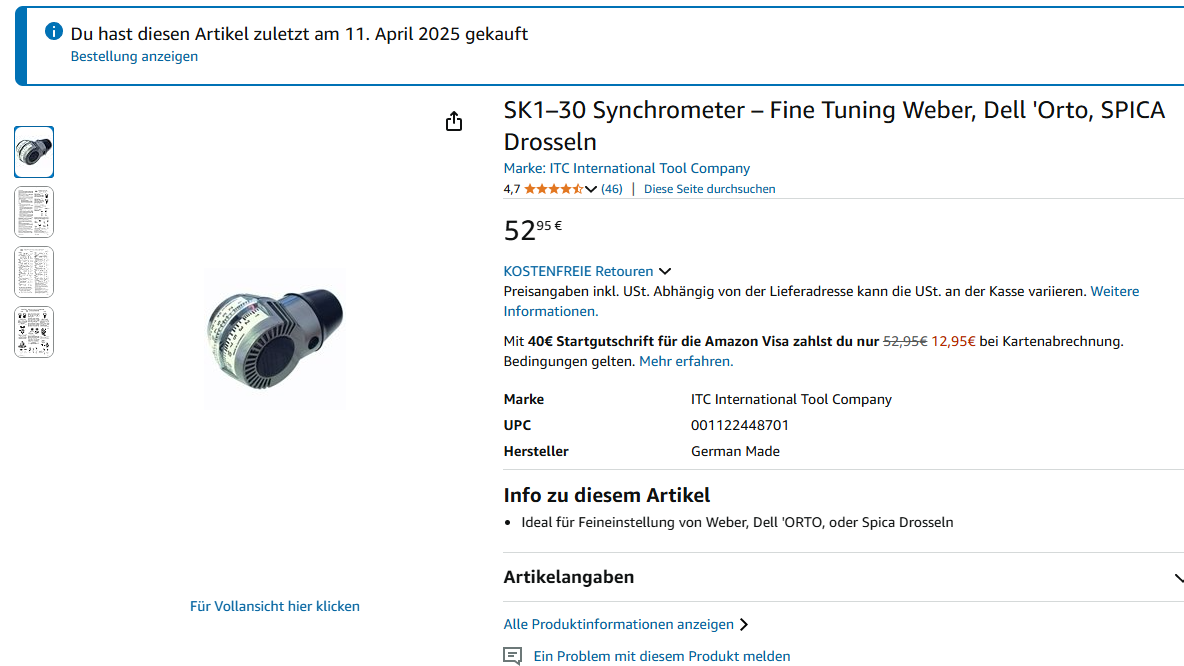Open Bestellung anzeigen link
This screenshot has height=666, width=1184.
(134, 57)
